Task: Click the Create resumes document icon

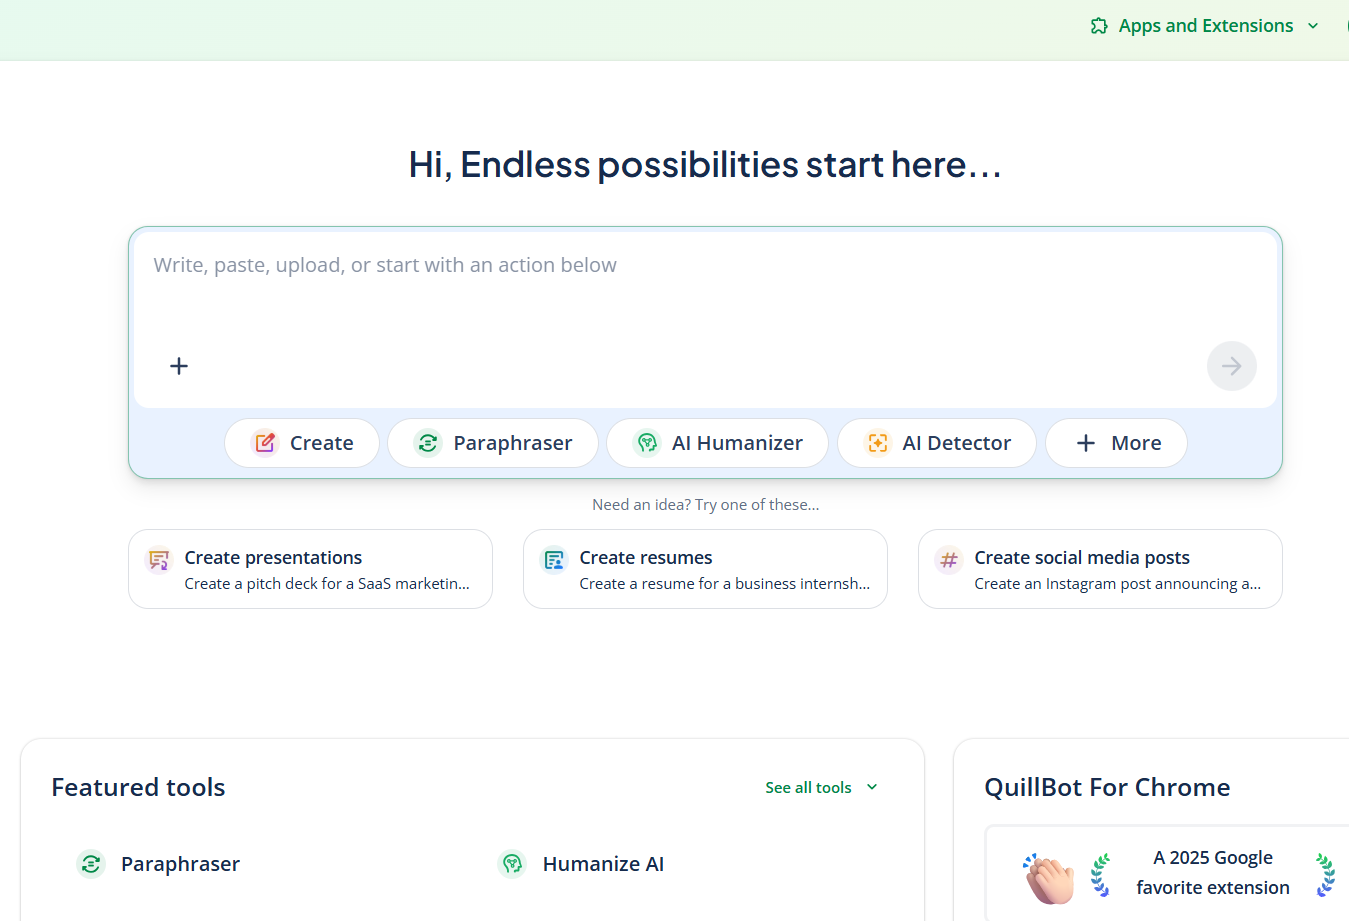Action: pos(554,559)
